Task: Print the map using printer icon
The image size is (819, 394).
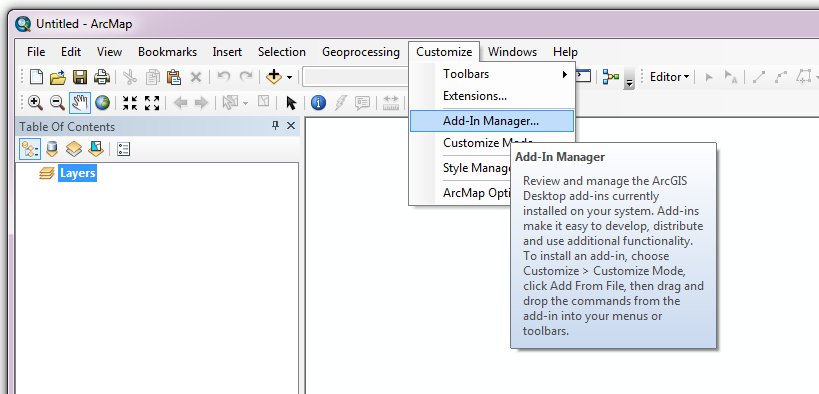Action: click(x=101, y=77)
